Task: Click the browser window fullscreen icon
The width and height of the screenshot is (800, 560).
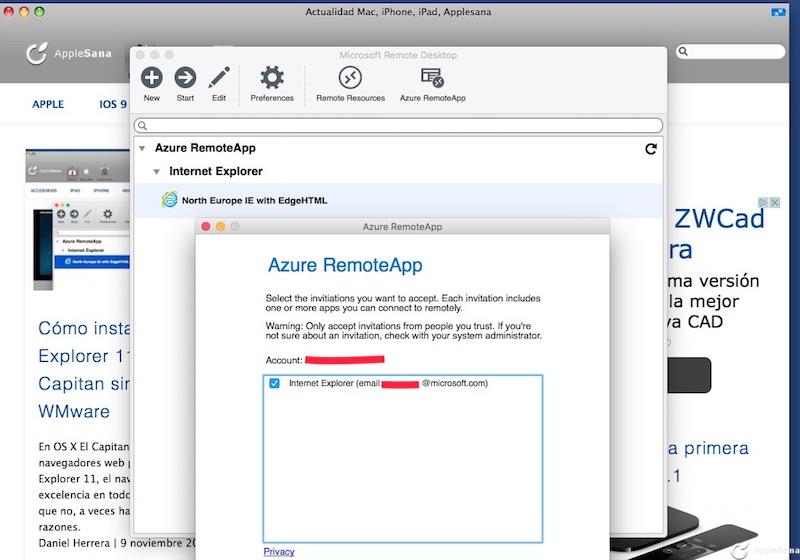Action: pyautogui.click(x=779, y=12)
